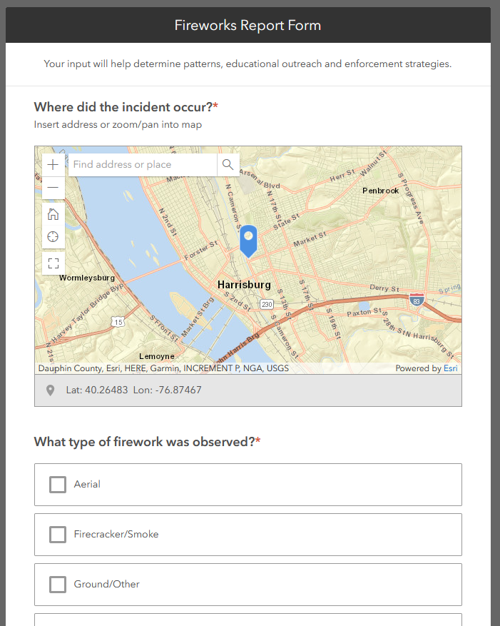Click the gray location marker beside coordinates
The height and width of the screenshot is (626, 500).
[50, 390]
